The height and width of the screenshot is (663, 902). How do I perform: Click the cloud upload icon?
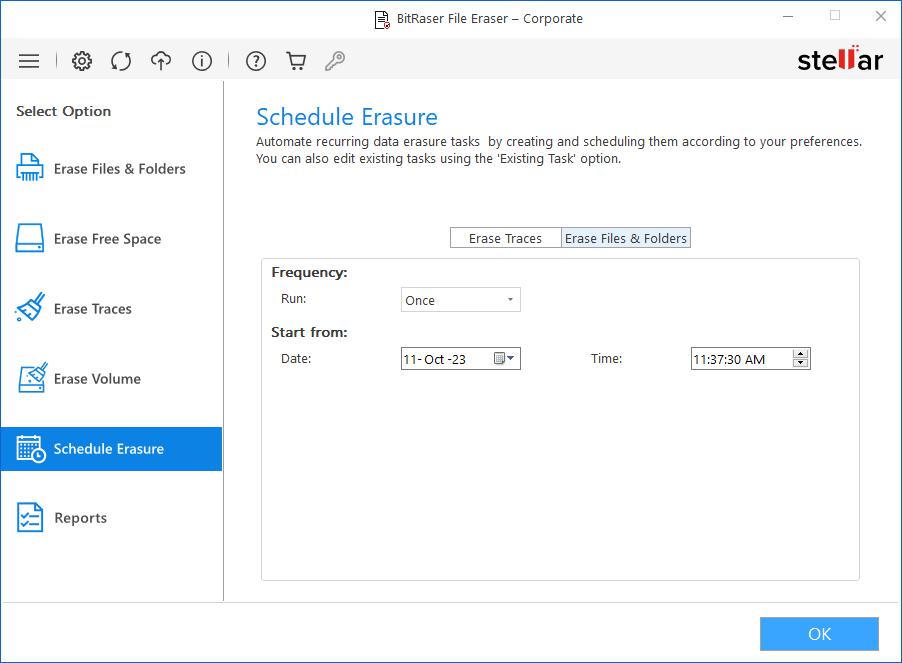pyautogui.click(x=161, y=61)
